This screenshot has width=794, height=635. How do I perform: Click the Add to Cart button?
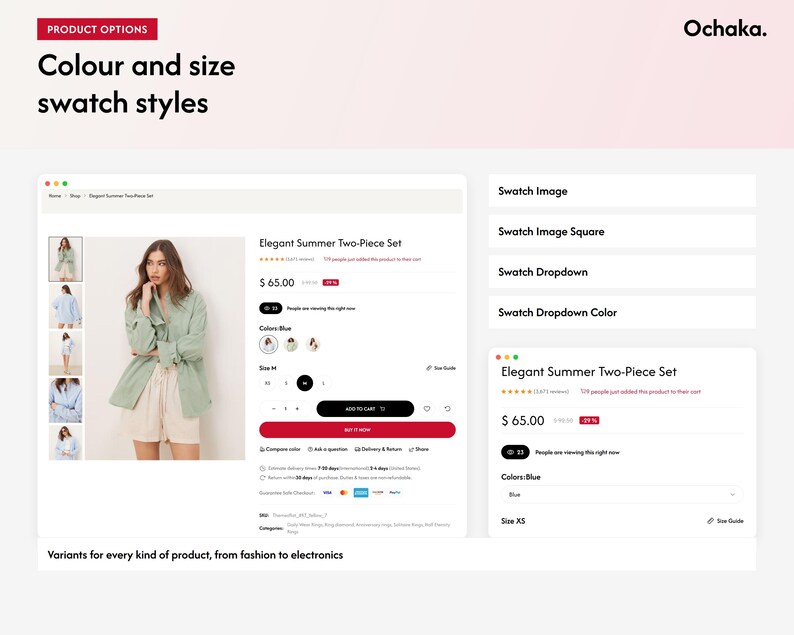tap(365, 409)
